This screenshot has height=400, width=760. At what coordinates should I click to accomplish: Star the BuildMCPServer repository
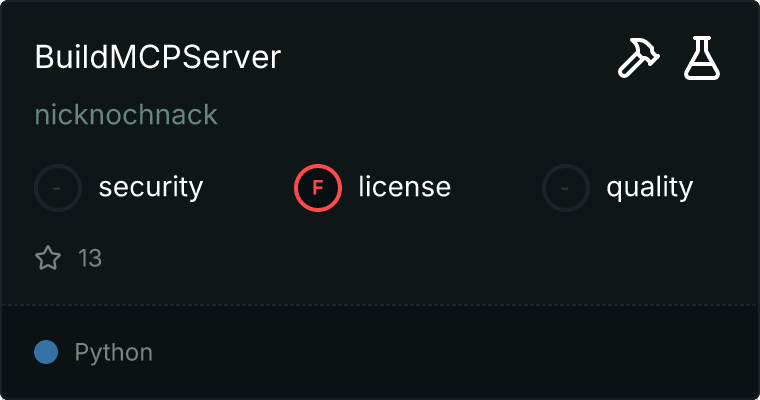coord(48,259)
